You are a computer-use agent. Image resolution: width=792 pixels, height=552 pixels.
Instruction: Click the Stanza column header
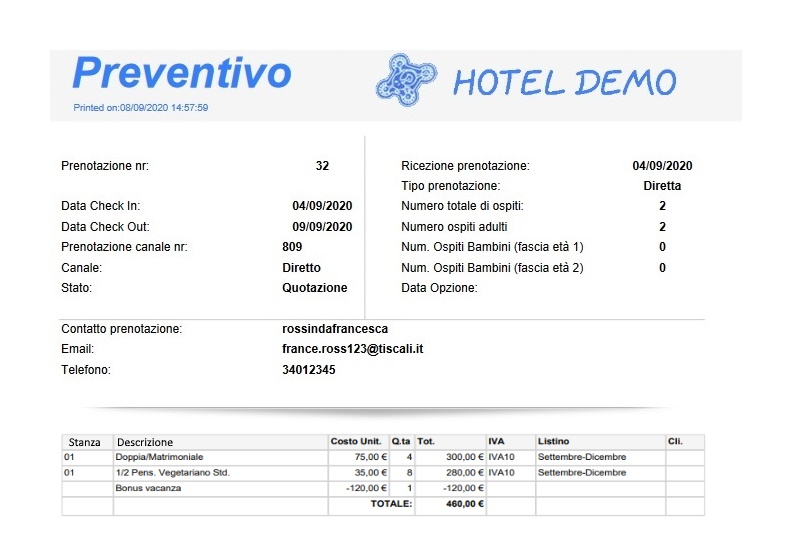point(83,442)
